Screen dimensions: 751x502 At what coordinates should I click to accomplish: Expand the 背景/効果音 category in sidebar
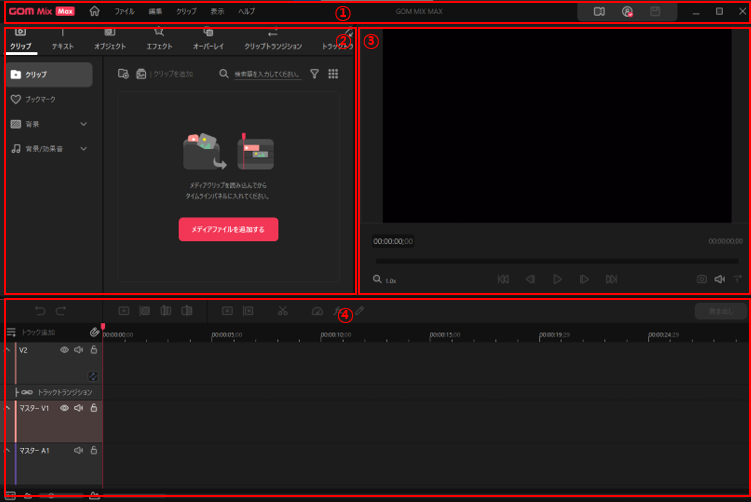coord(83,149)
